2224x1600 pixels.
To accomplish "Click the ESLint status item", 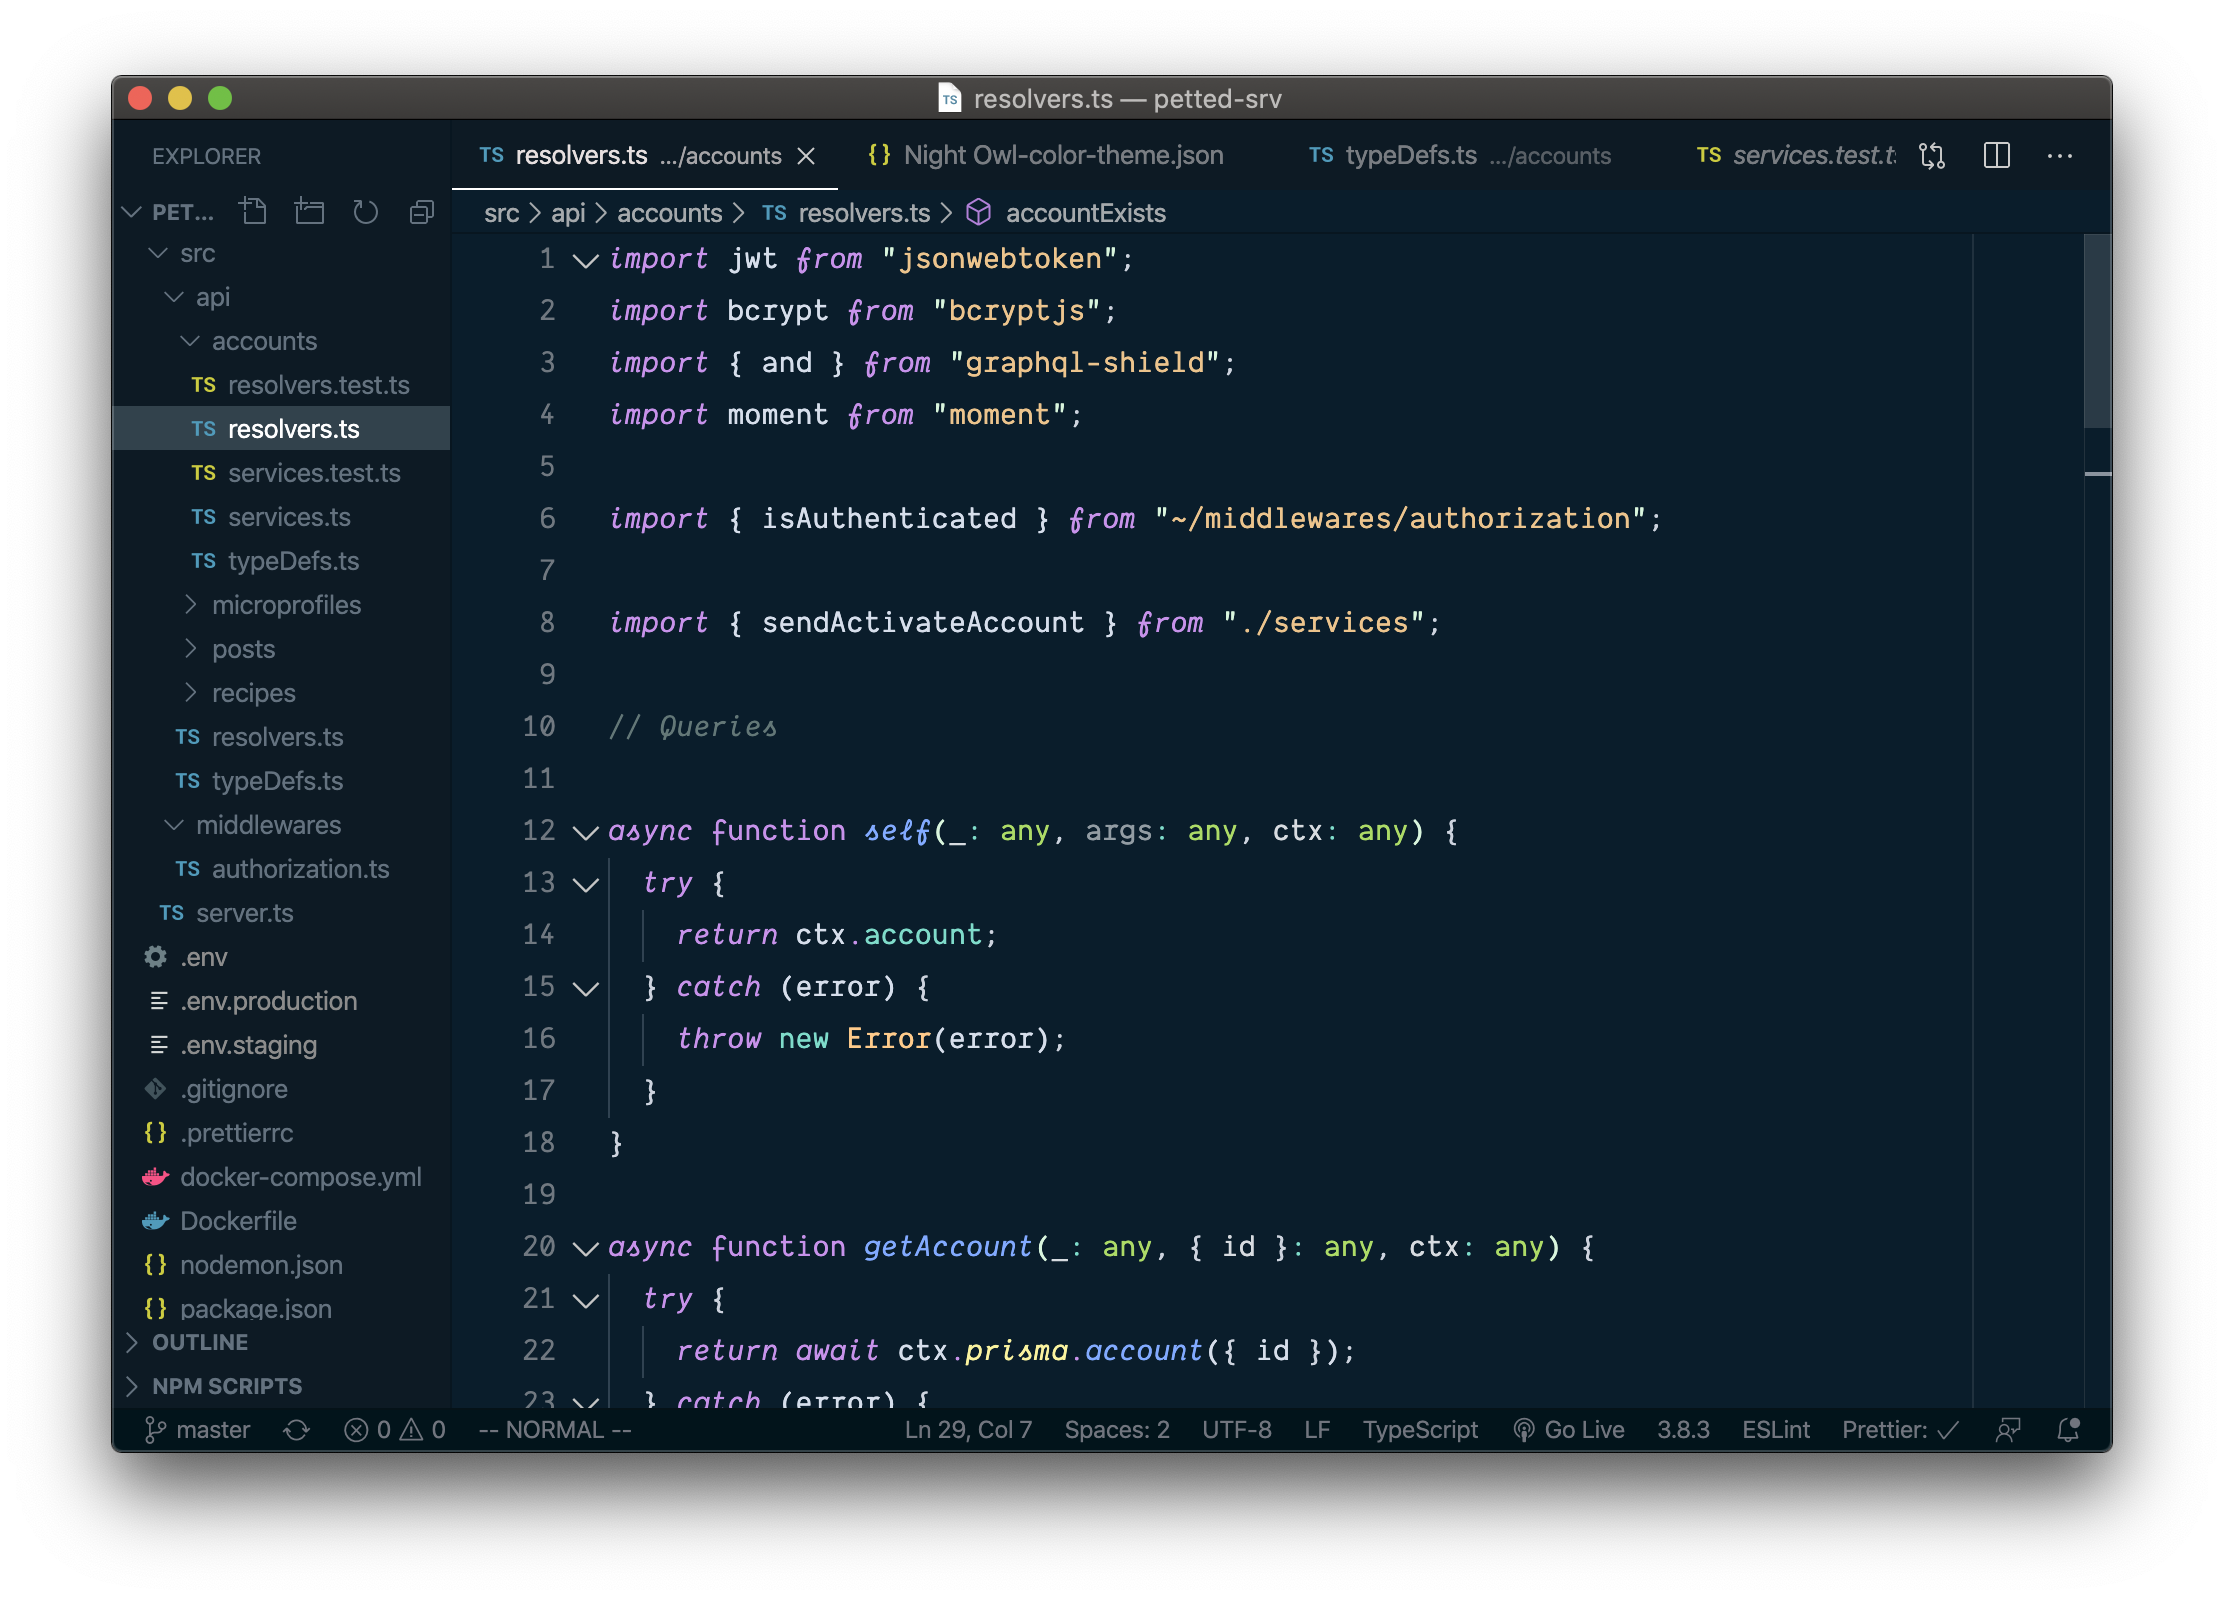I will 1776,1430.
